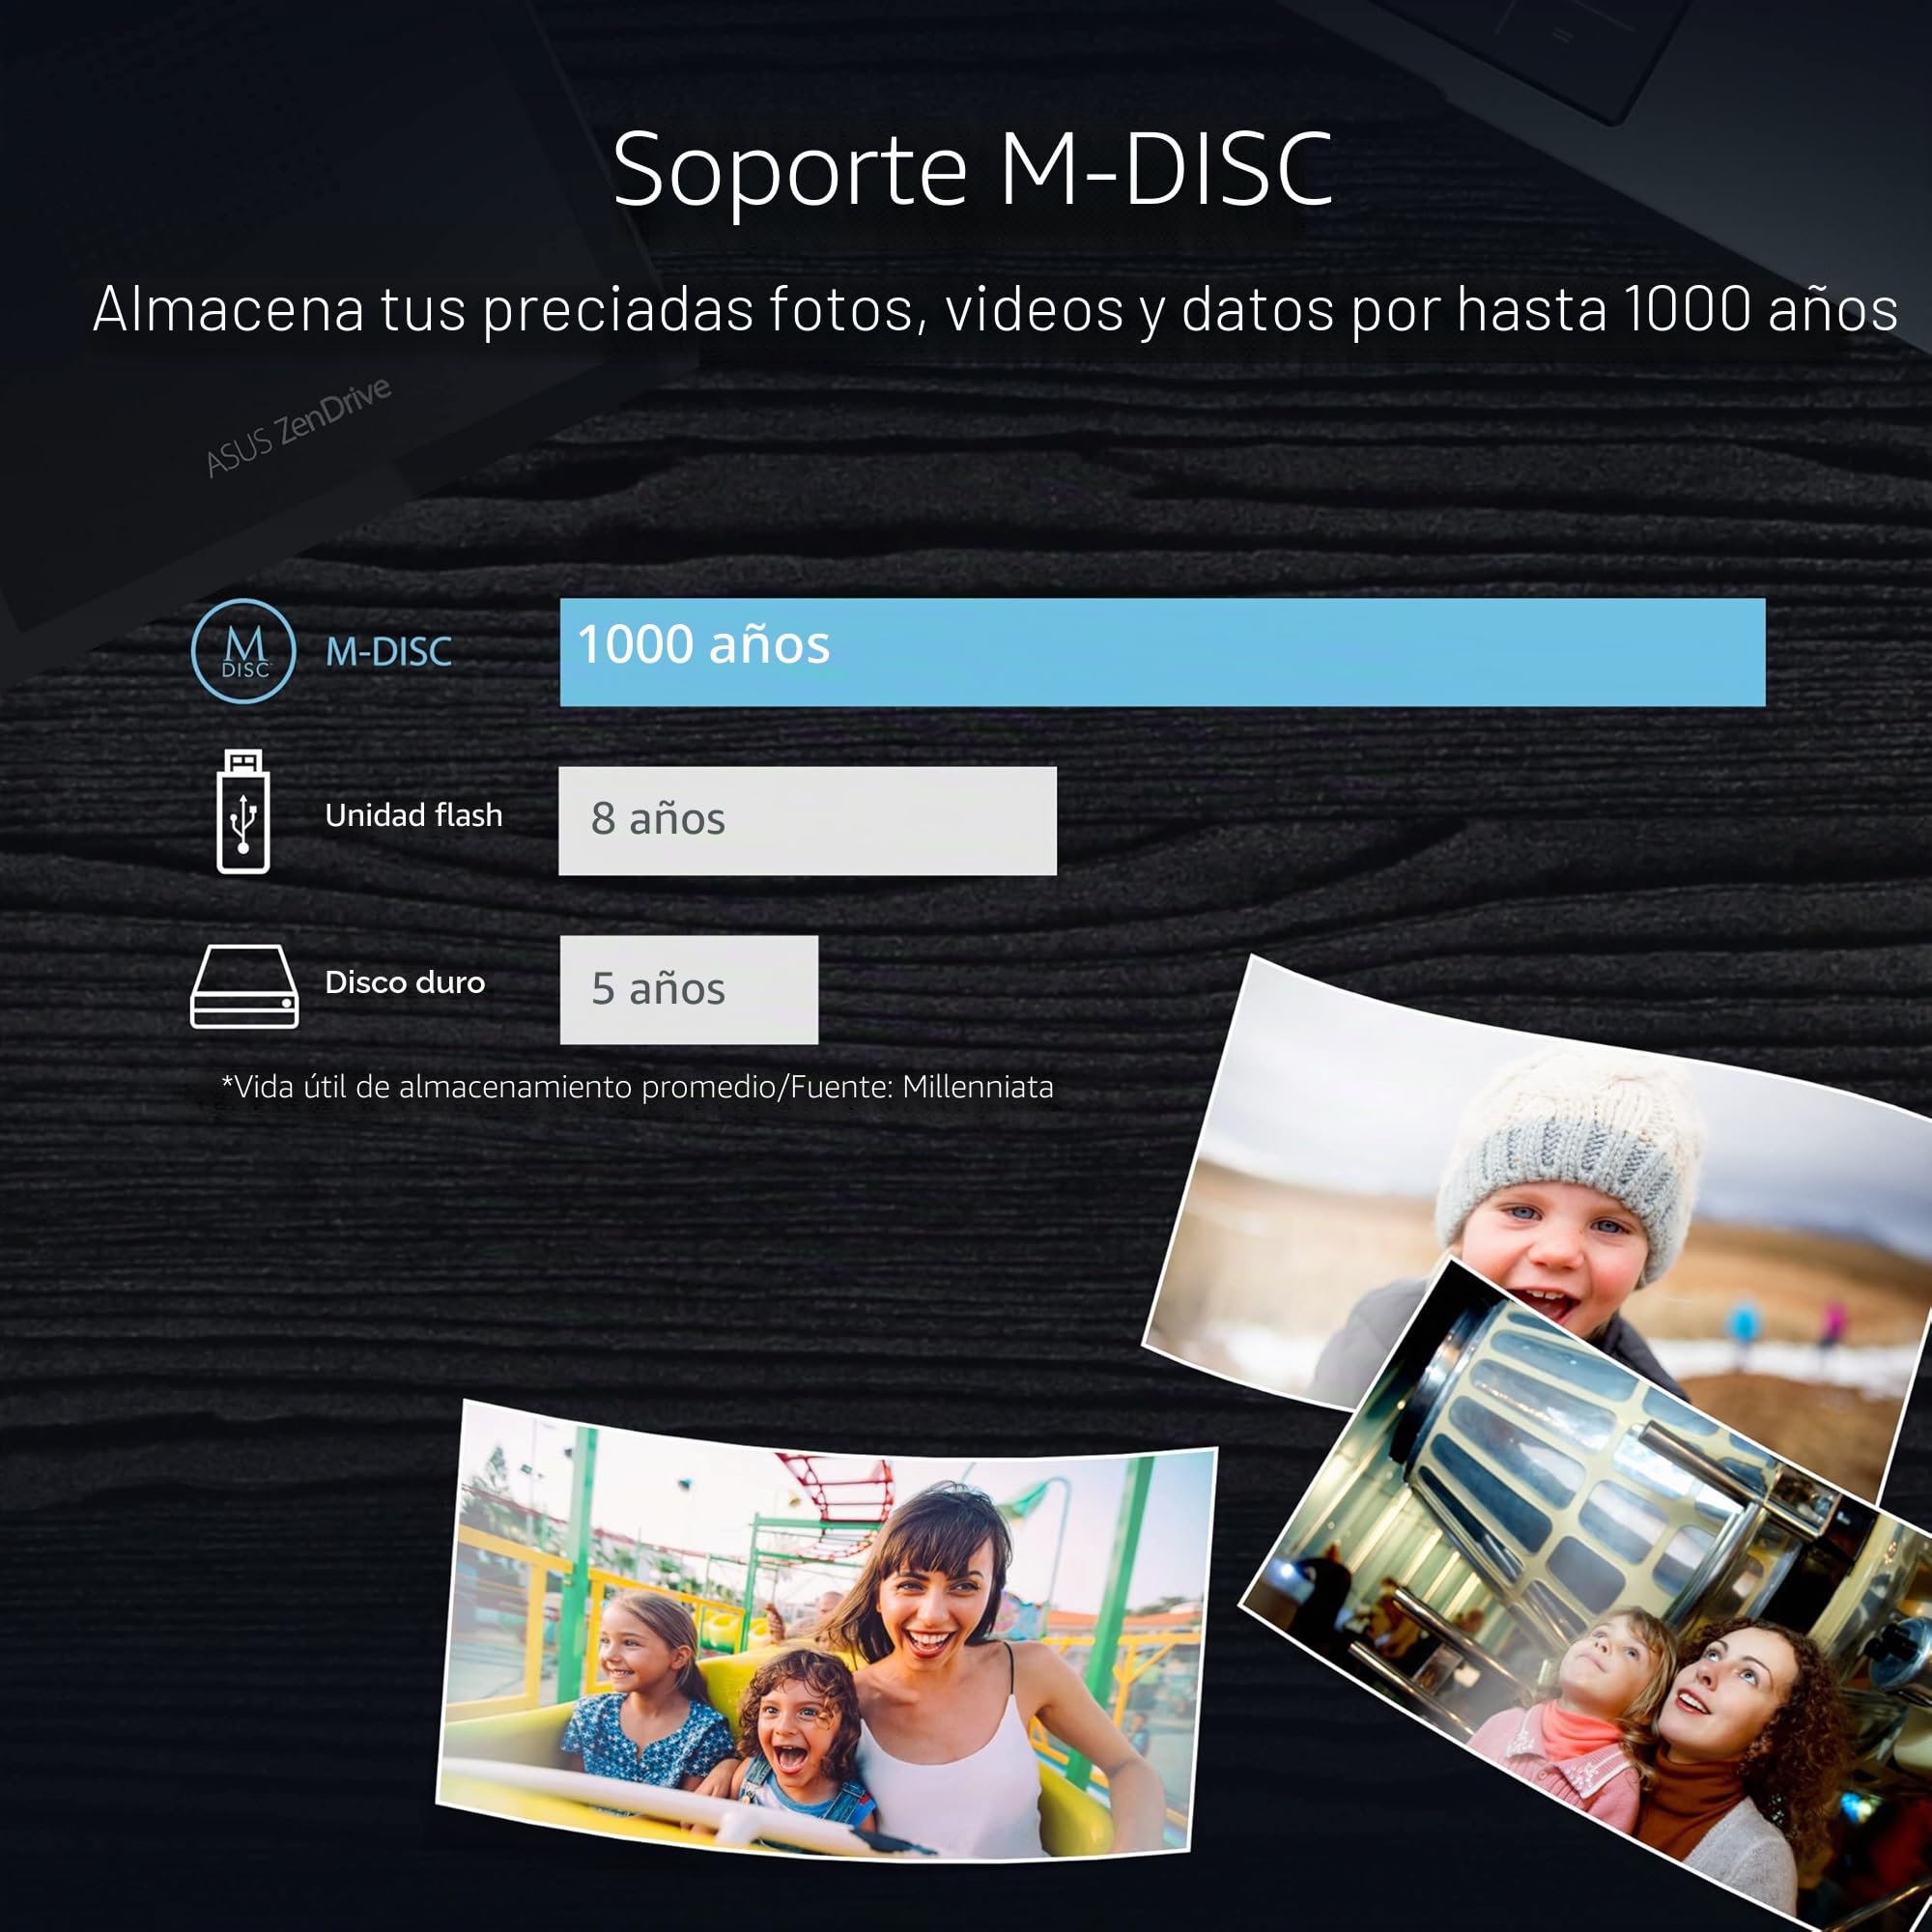Click the USB flash drive icon

click(x=243, y=811)
